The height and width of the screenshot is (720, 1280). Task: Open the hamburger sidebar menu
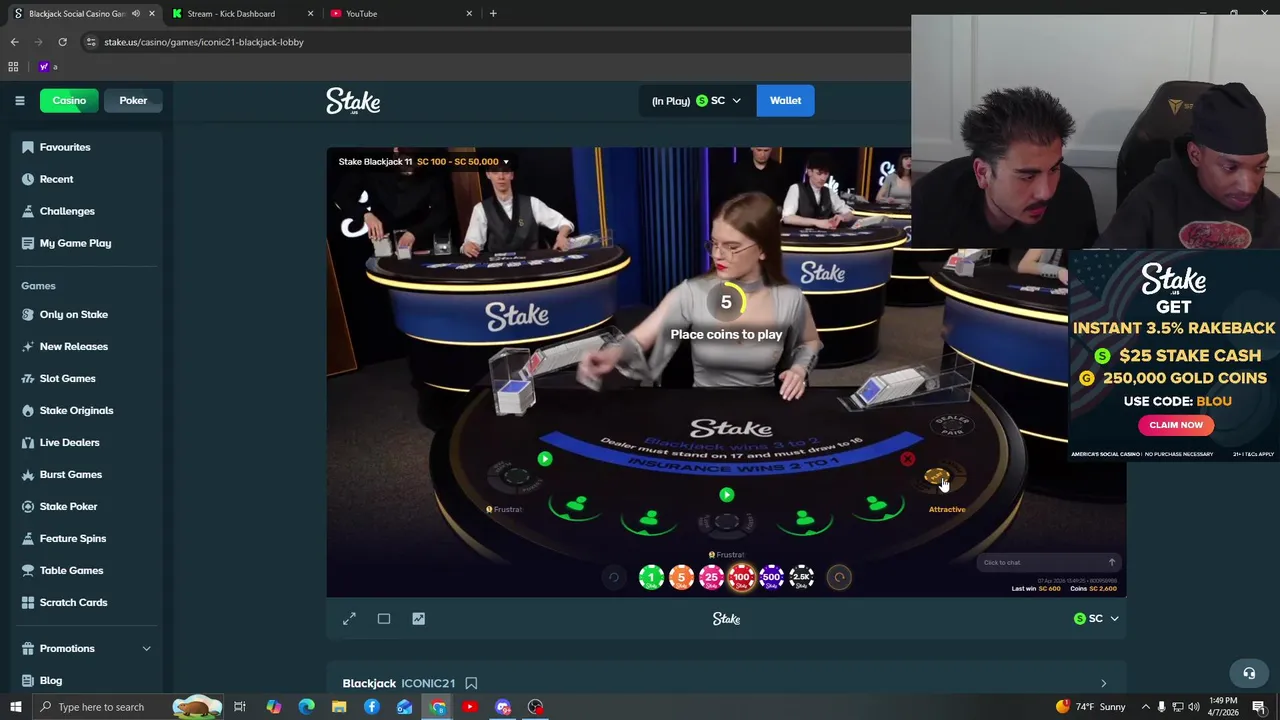tap(19, 100)
